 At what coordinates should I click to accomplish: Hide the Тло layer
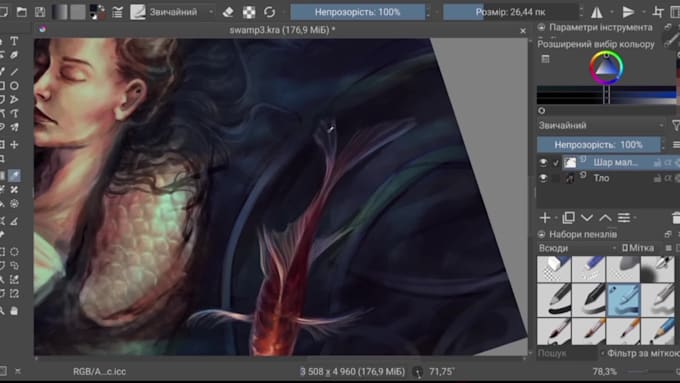coord(543,178)
